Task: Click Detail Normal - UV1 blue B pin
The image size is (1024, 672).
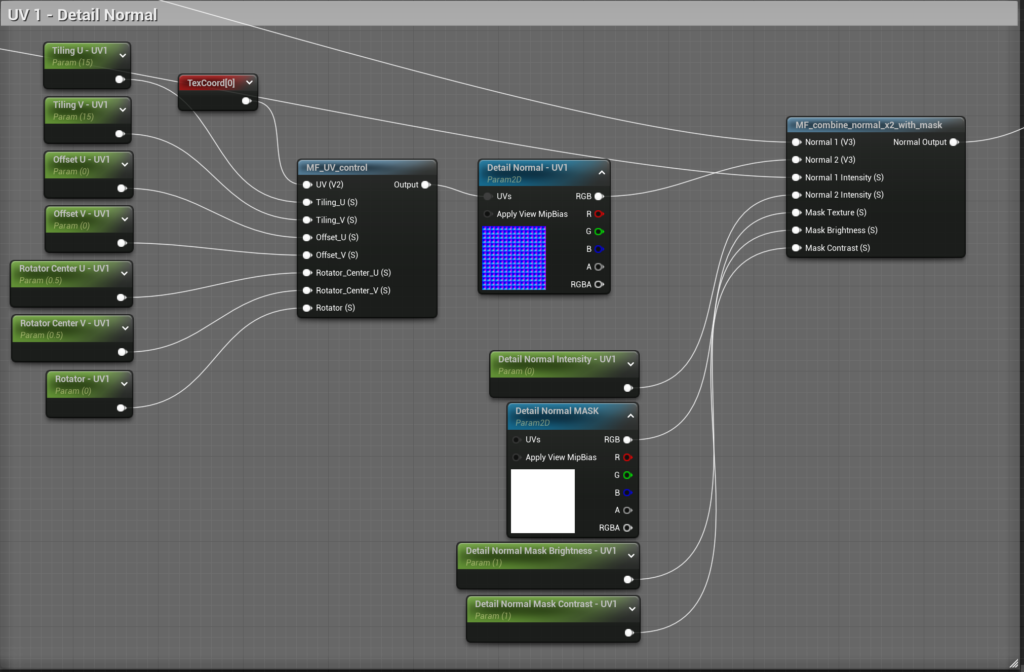Action: pos(599,249)
